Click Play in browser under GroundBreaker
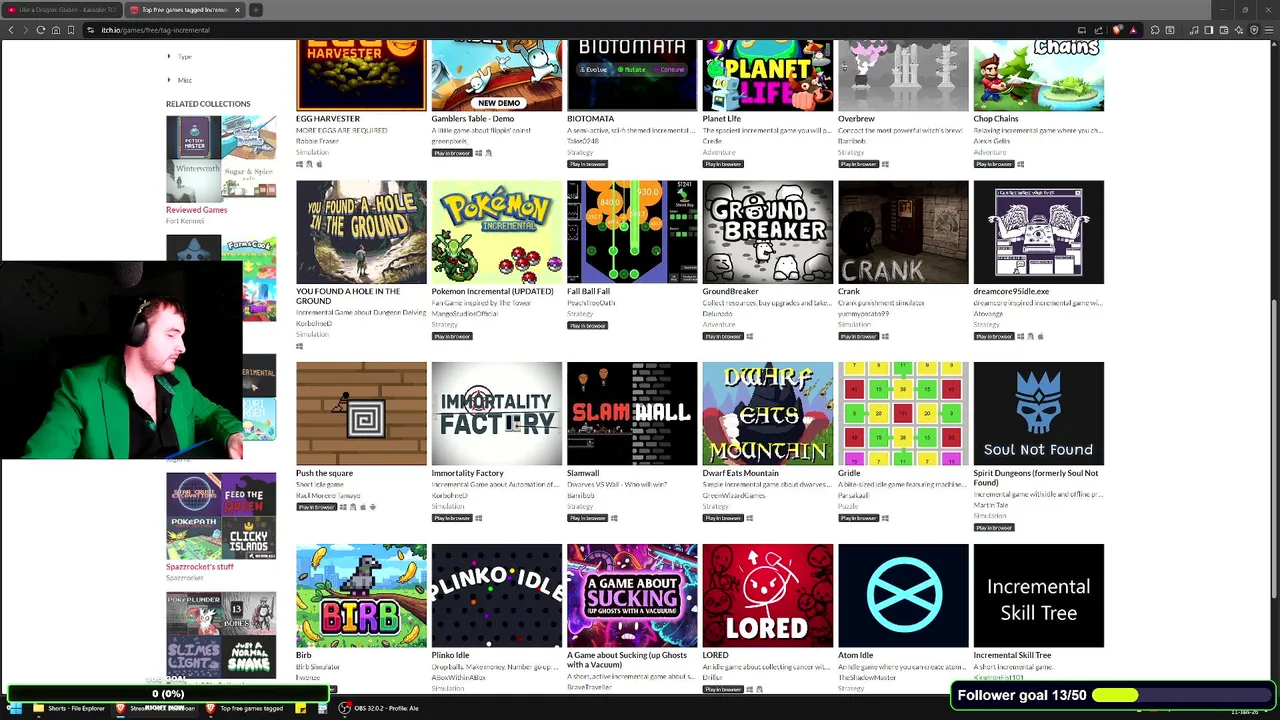 tap(723, 336)
